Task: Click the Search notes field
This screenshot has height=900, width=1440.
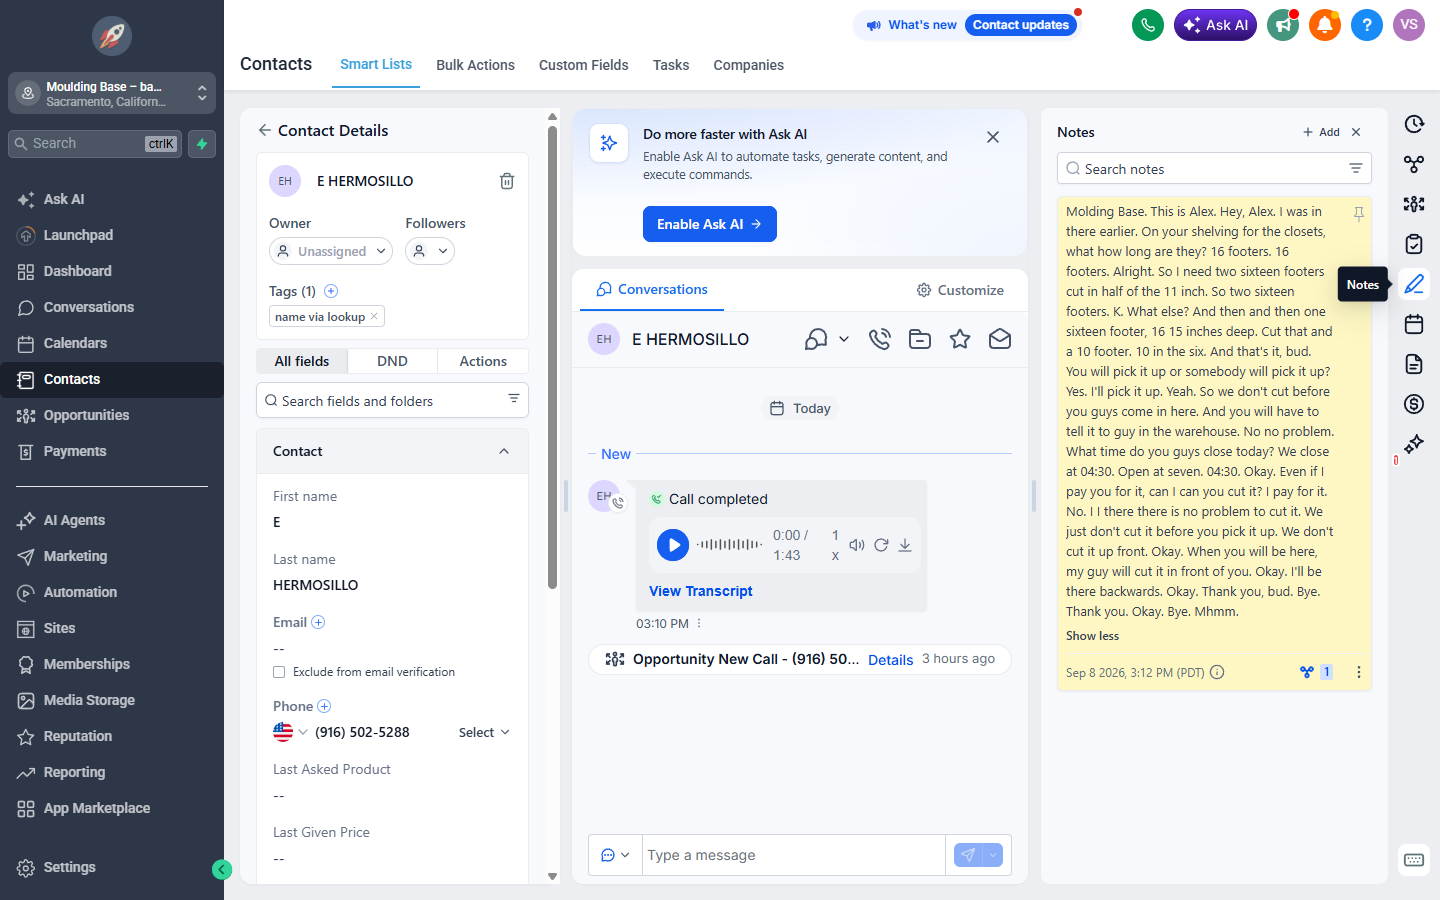Action: point(1214,168)
